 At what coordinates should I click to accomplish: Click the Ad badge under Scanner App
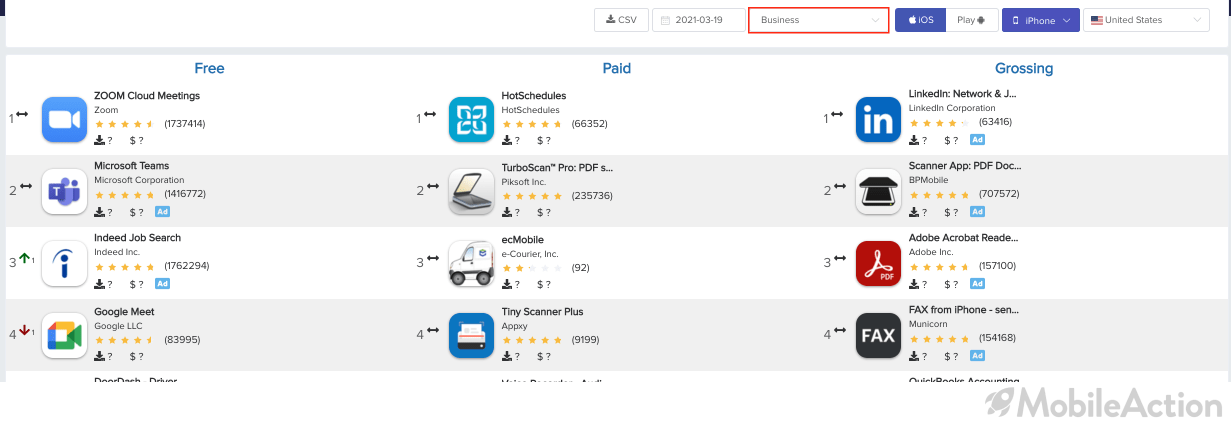(x=977, y=212)
